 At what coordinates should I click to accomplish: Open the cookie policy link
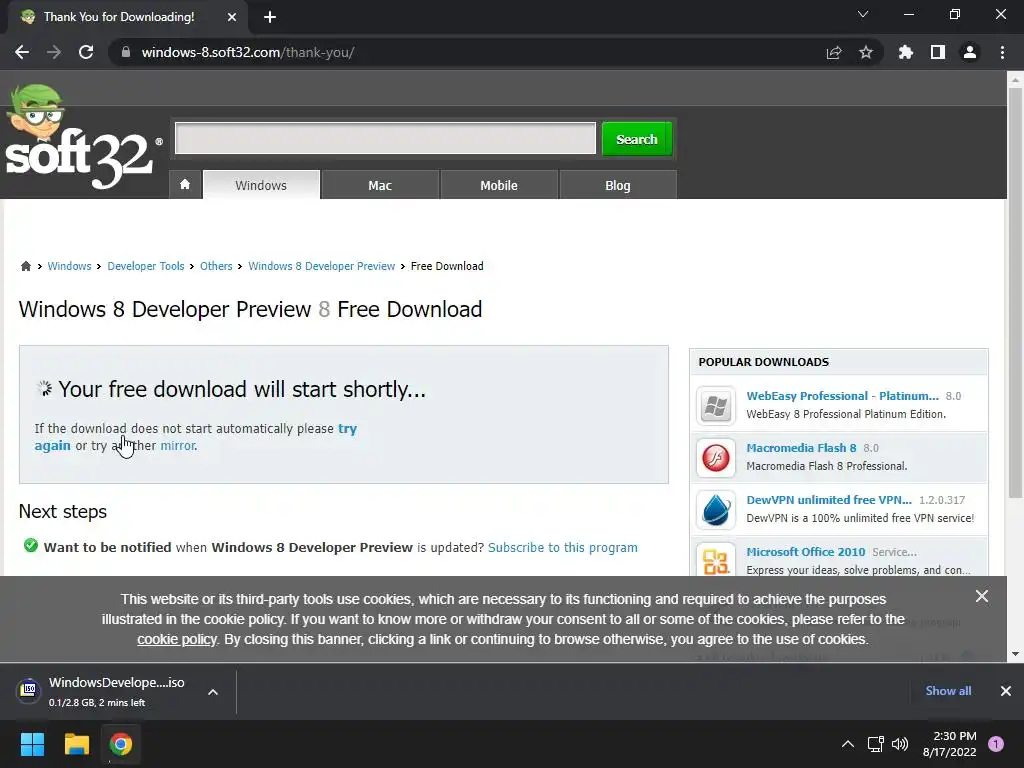(x=176, y=639)
